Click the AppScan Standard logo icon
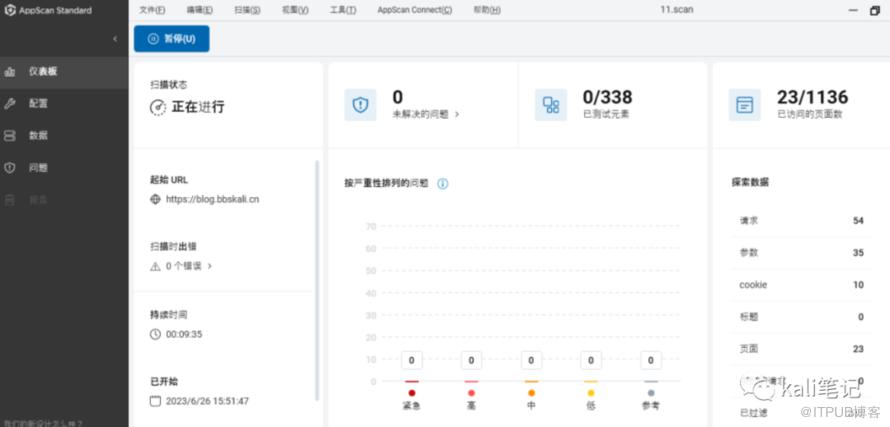The height and width of the screenshot is (427, 890). (x=10, y=10)
